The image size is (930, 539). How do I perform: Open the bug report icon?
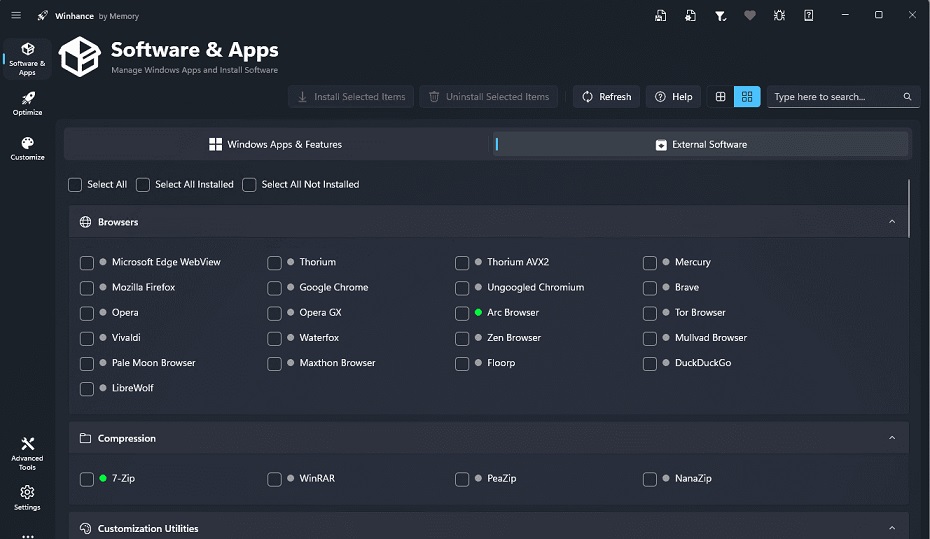779,16
